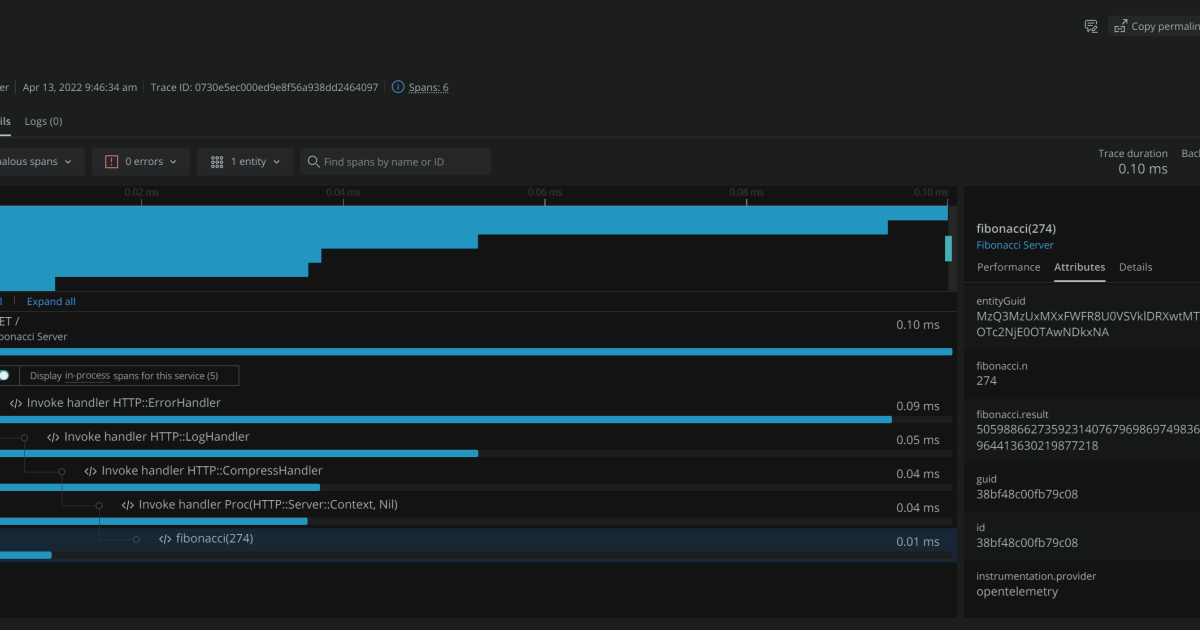
Task: Click the Copy permalink icon
Action: pos(1121,26)
